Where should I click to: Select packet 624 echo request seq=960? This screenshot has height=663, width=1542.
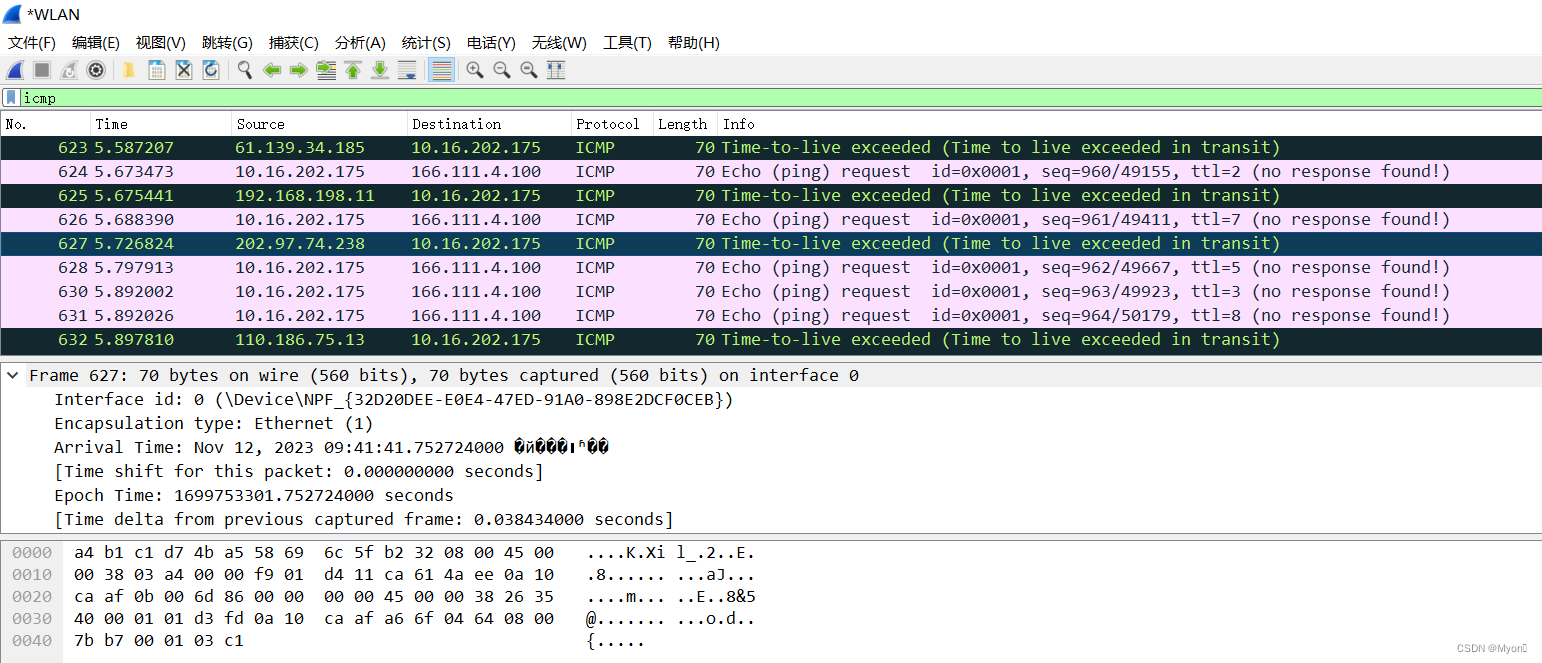(x=771, y=172)
